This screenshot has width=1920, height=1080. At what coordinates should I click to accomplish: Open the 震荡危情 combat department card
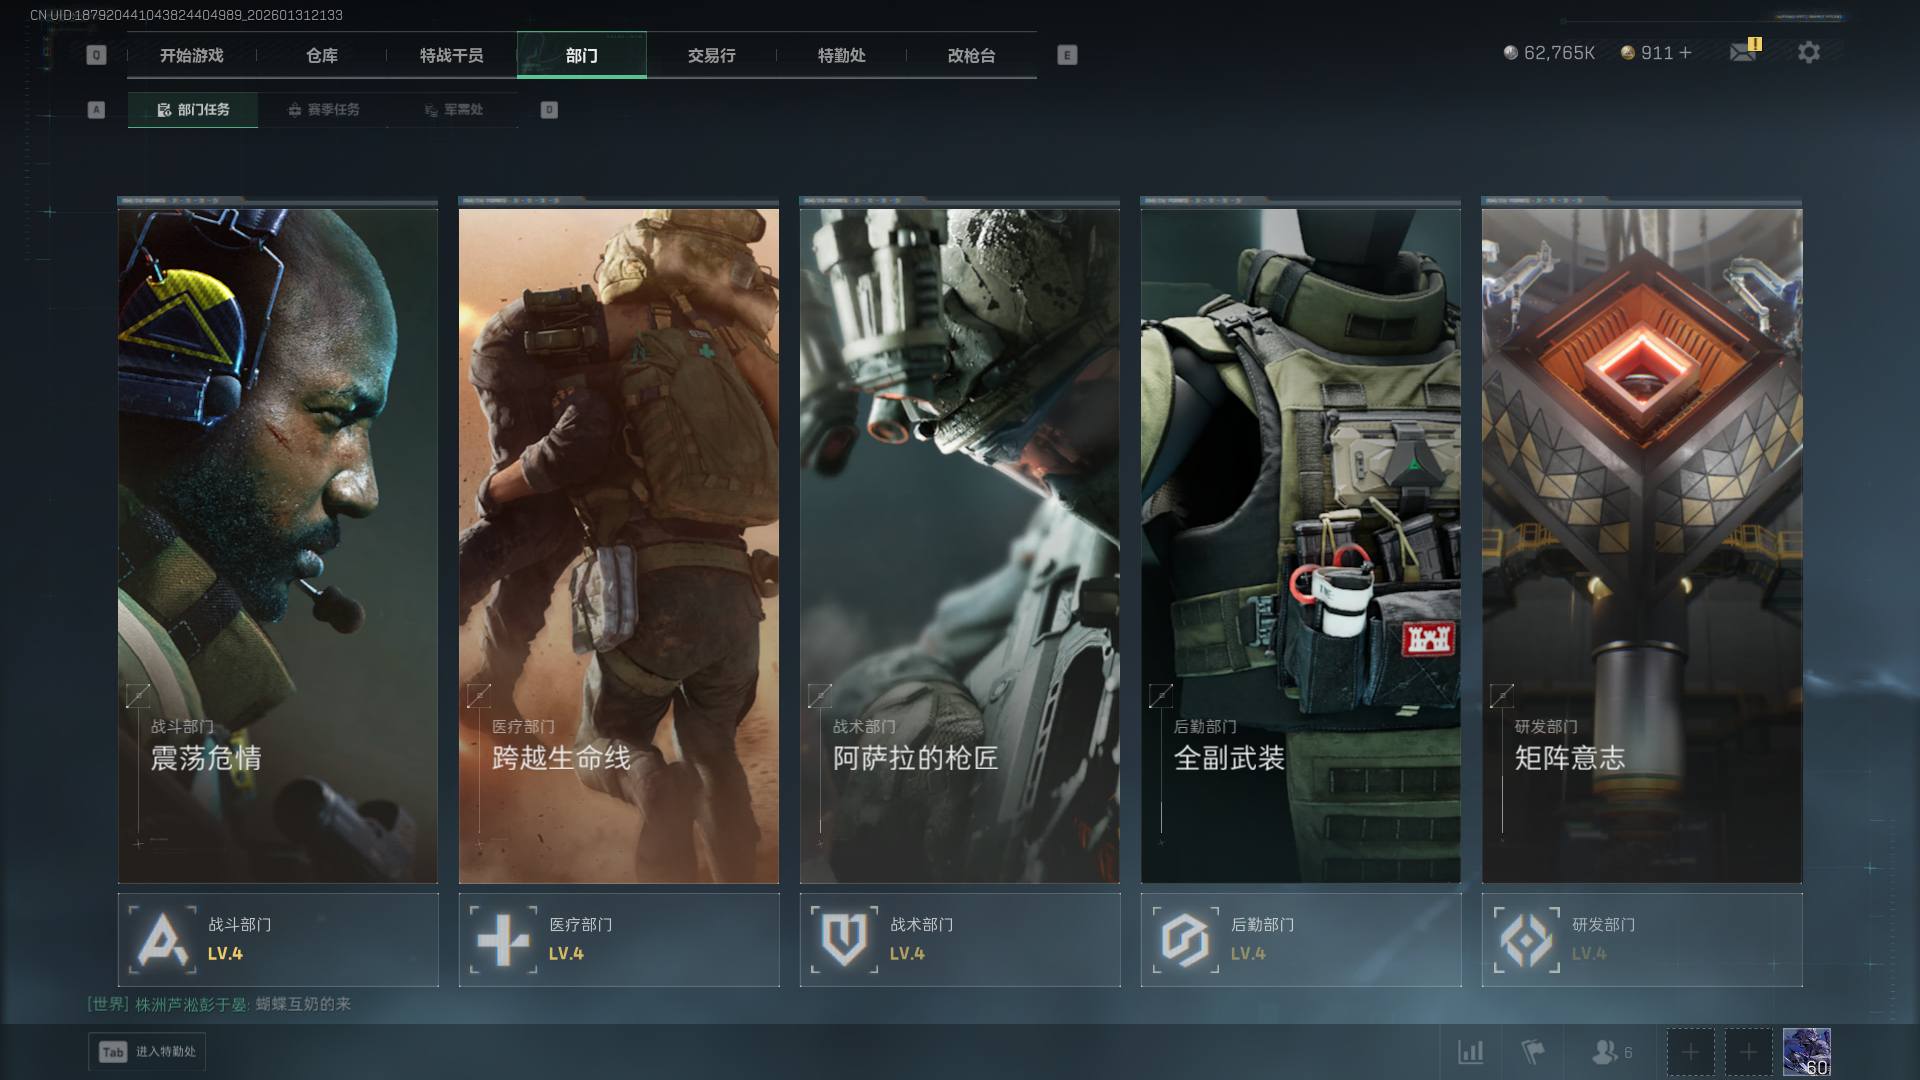[x=278, y=545]
